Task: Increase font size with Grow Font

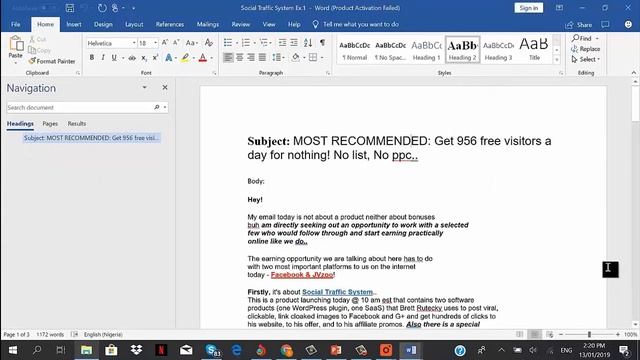Action: [165, 43]
